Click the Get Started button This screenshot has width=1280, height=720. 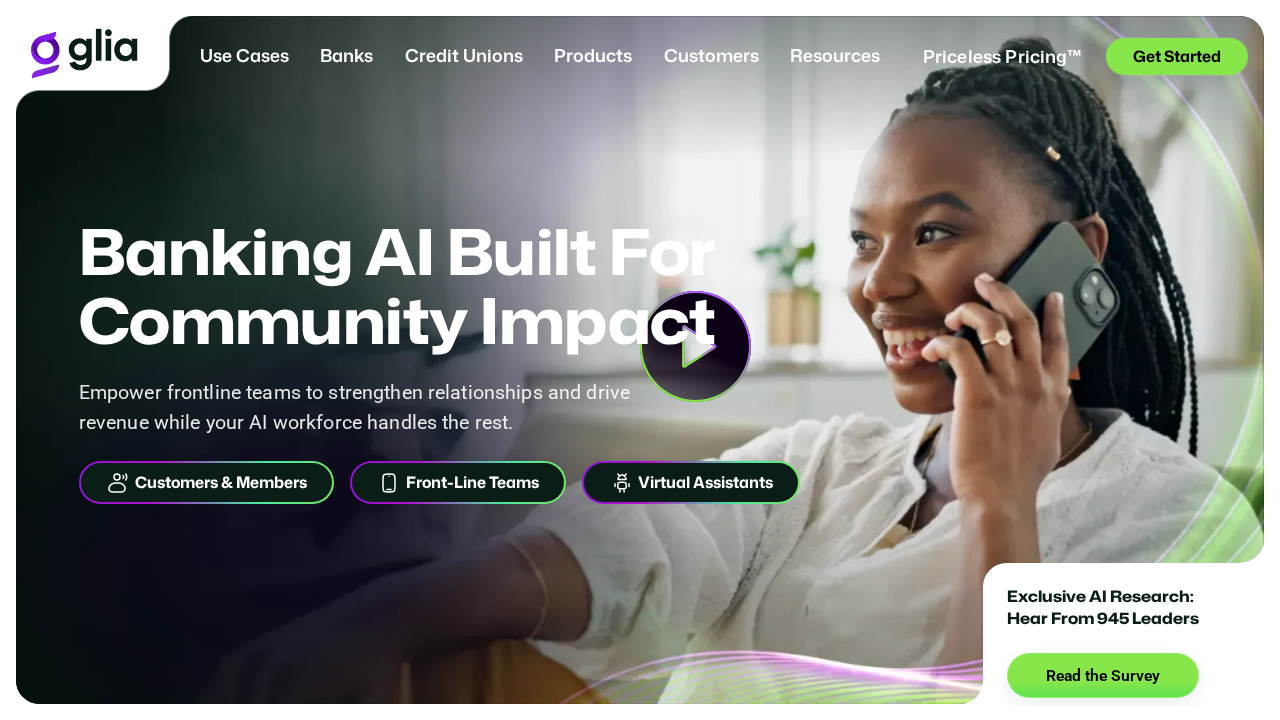[1177, 57]
